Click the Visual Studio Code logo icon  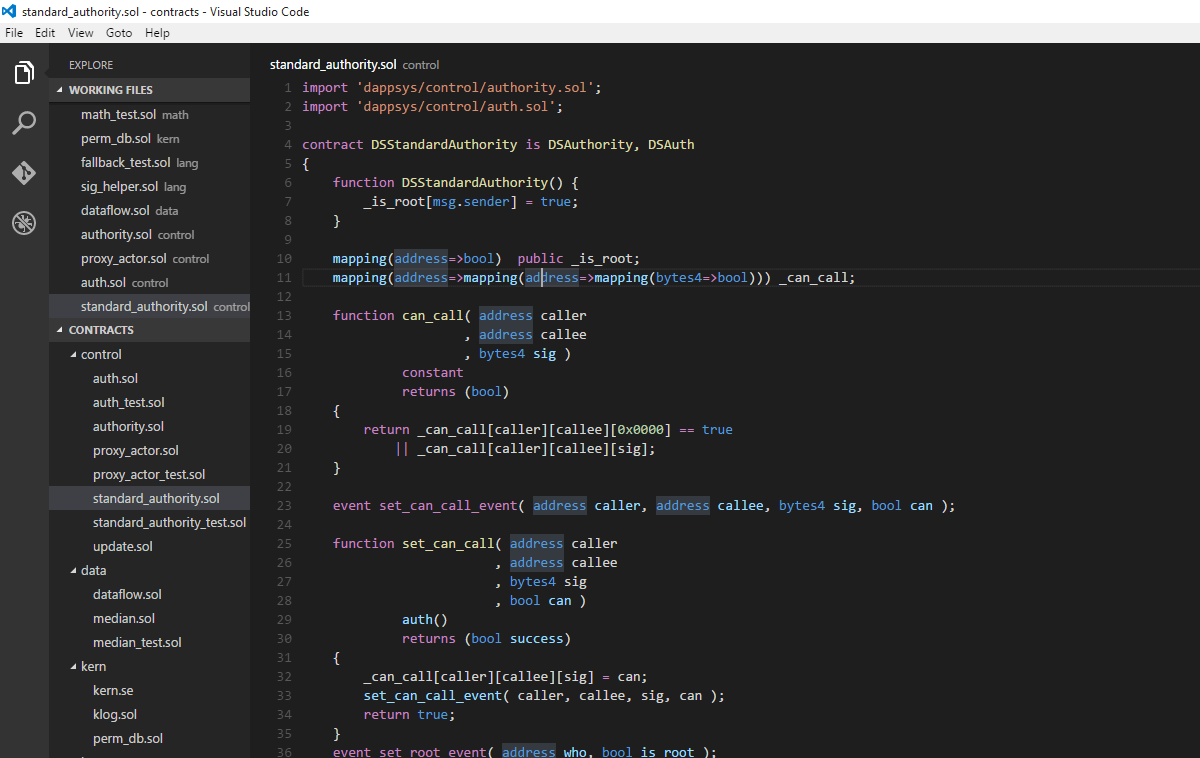pos(10,12)
